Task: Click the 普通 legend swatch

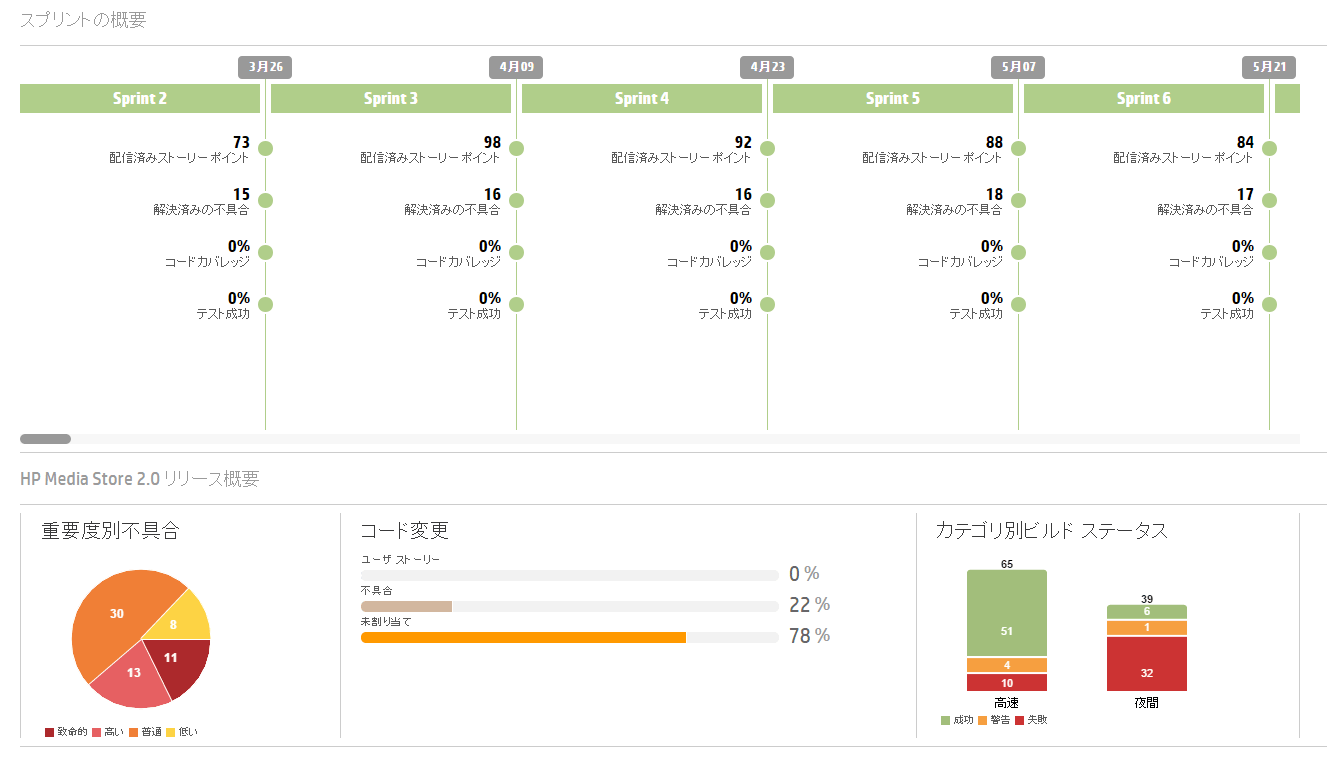Action: point(134,732)
